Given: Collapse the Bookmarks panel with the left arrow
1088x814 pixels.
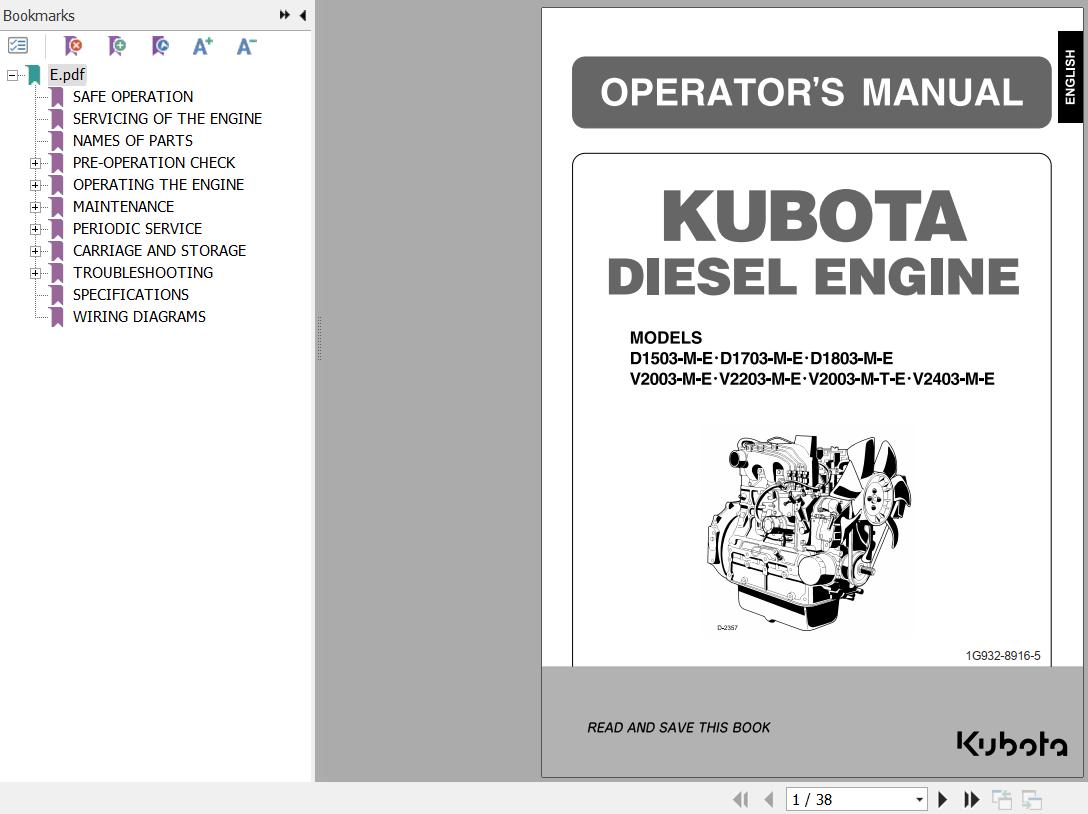Looking at the screenshot, I should 303,15.
